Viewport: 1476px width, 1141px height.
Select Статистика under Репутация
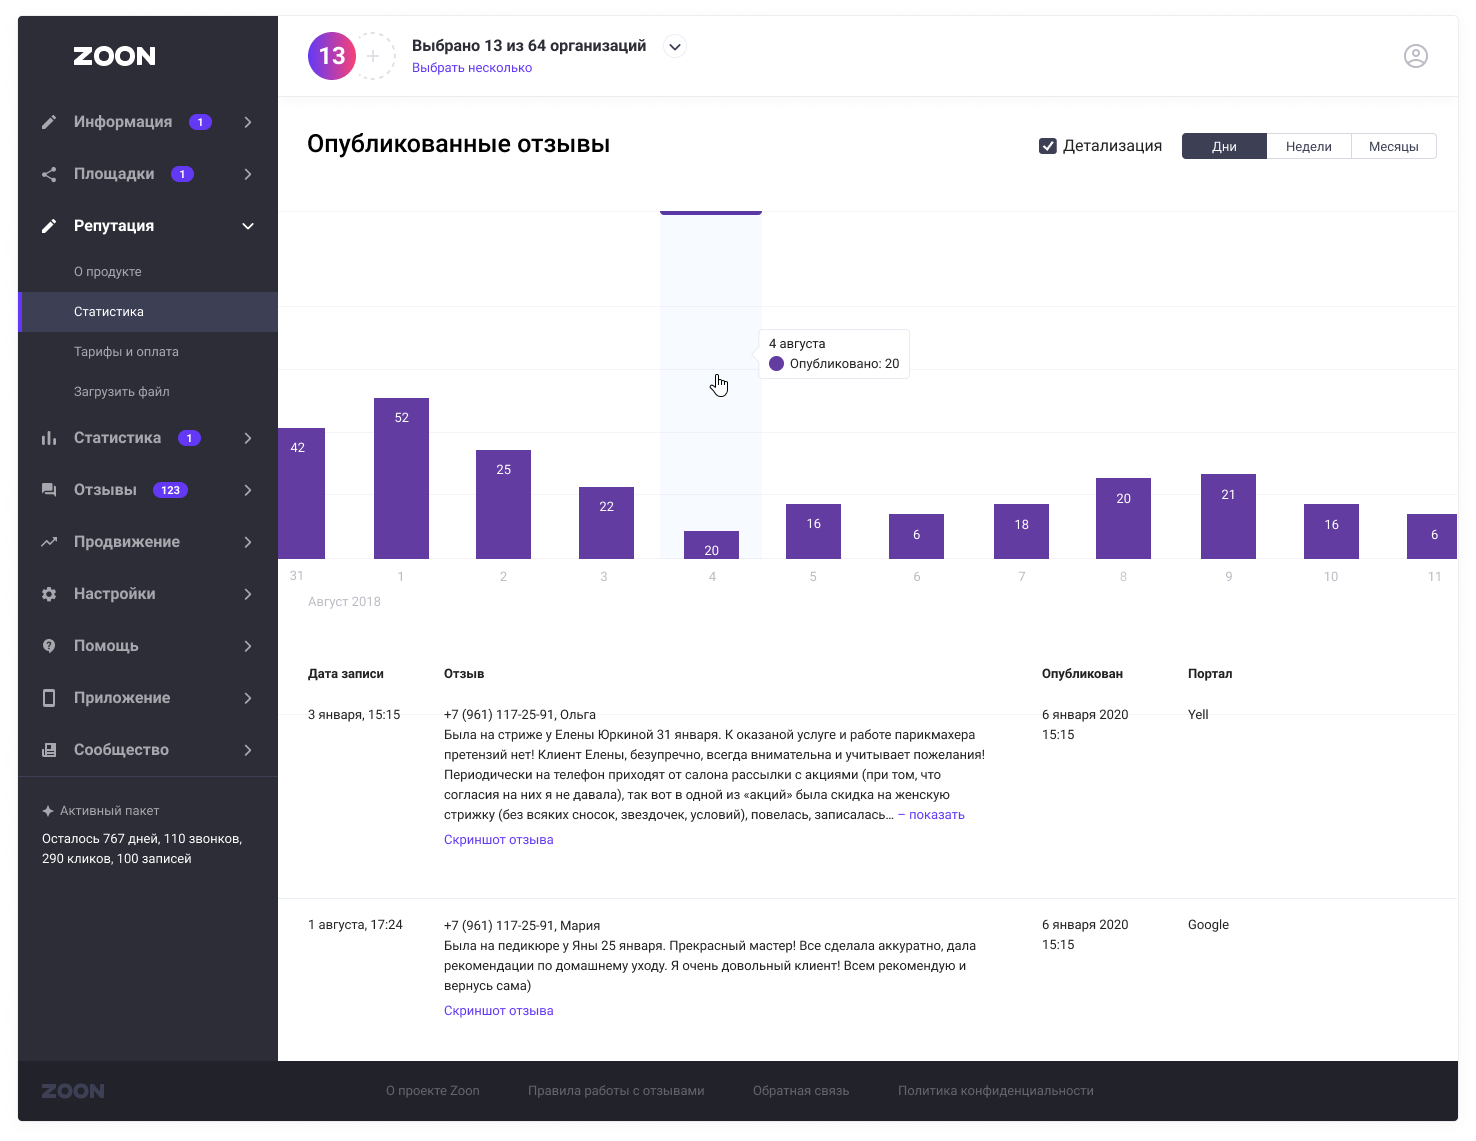148,312
